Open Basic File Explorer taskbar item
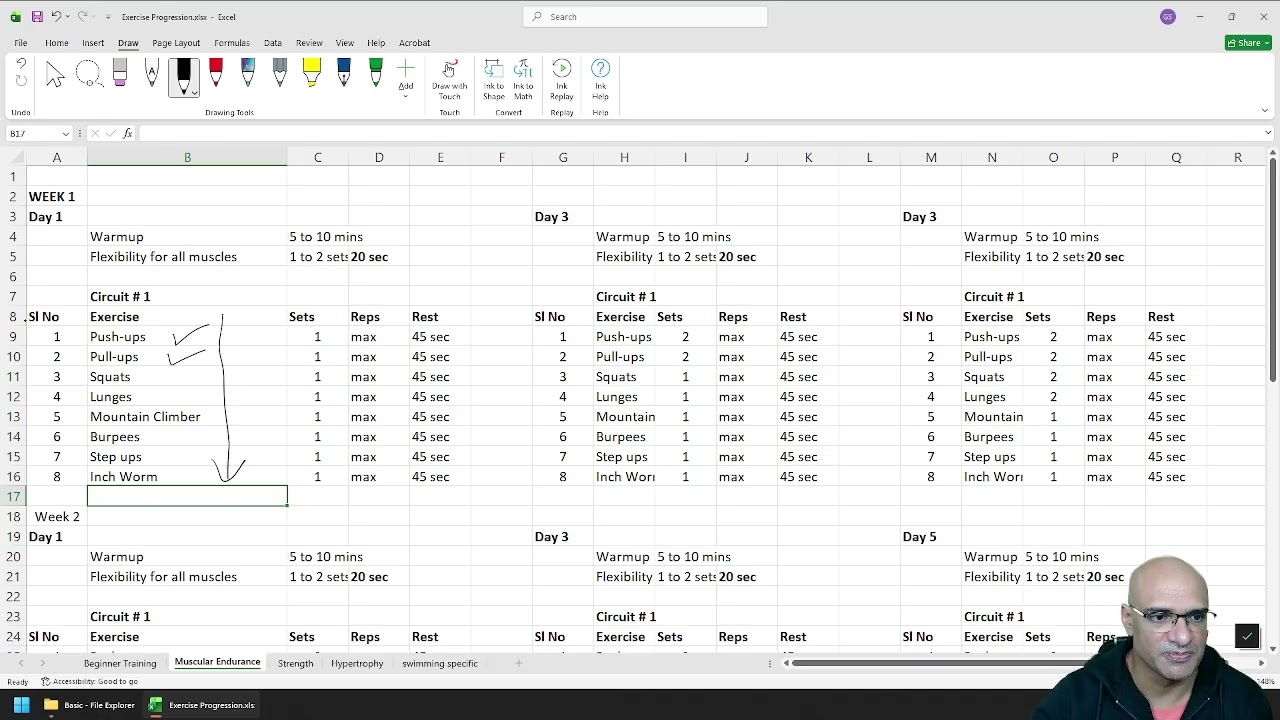Screen dimensions: 1280x720 (90, 705)
